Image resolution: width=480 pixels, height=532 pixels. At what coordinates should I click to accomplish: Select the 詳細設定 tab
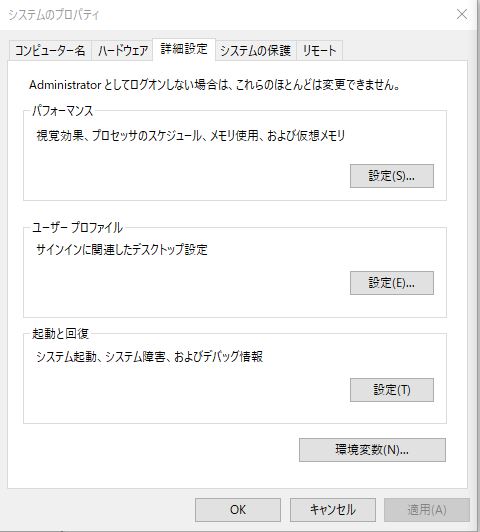pos(184,50)
